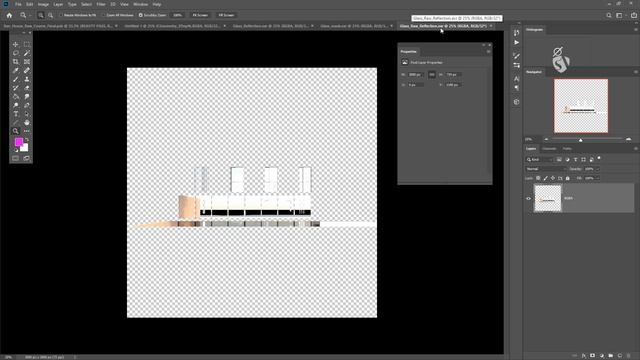Add a layer mask
The width and height of the screenshot is (640, 360).
[x=593, y=356]
